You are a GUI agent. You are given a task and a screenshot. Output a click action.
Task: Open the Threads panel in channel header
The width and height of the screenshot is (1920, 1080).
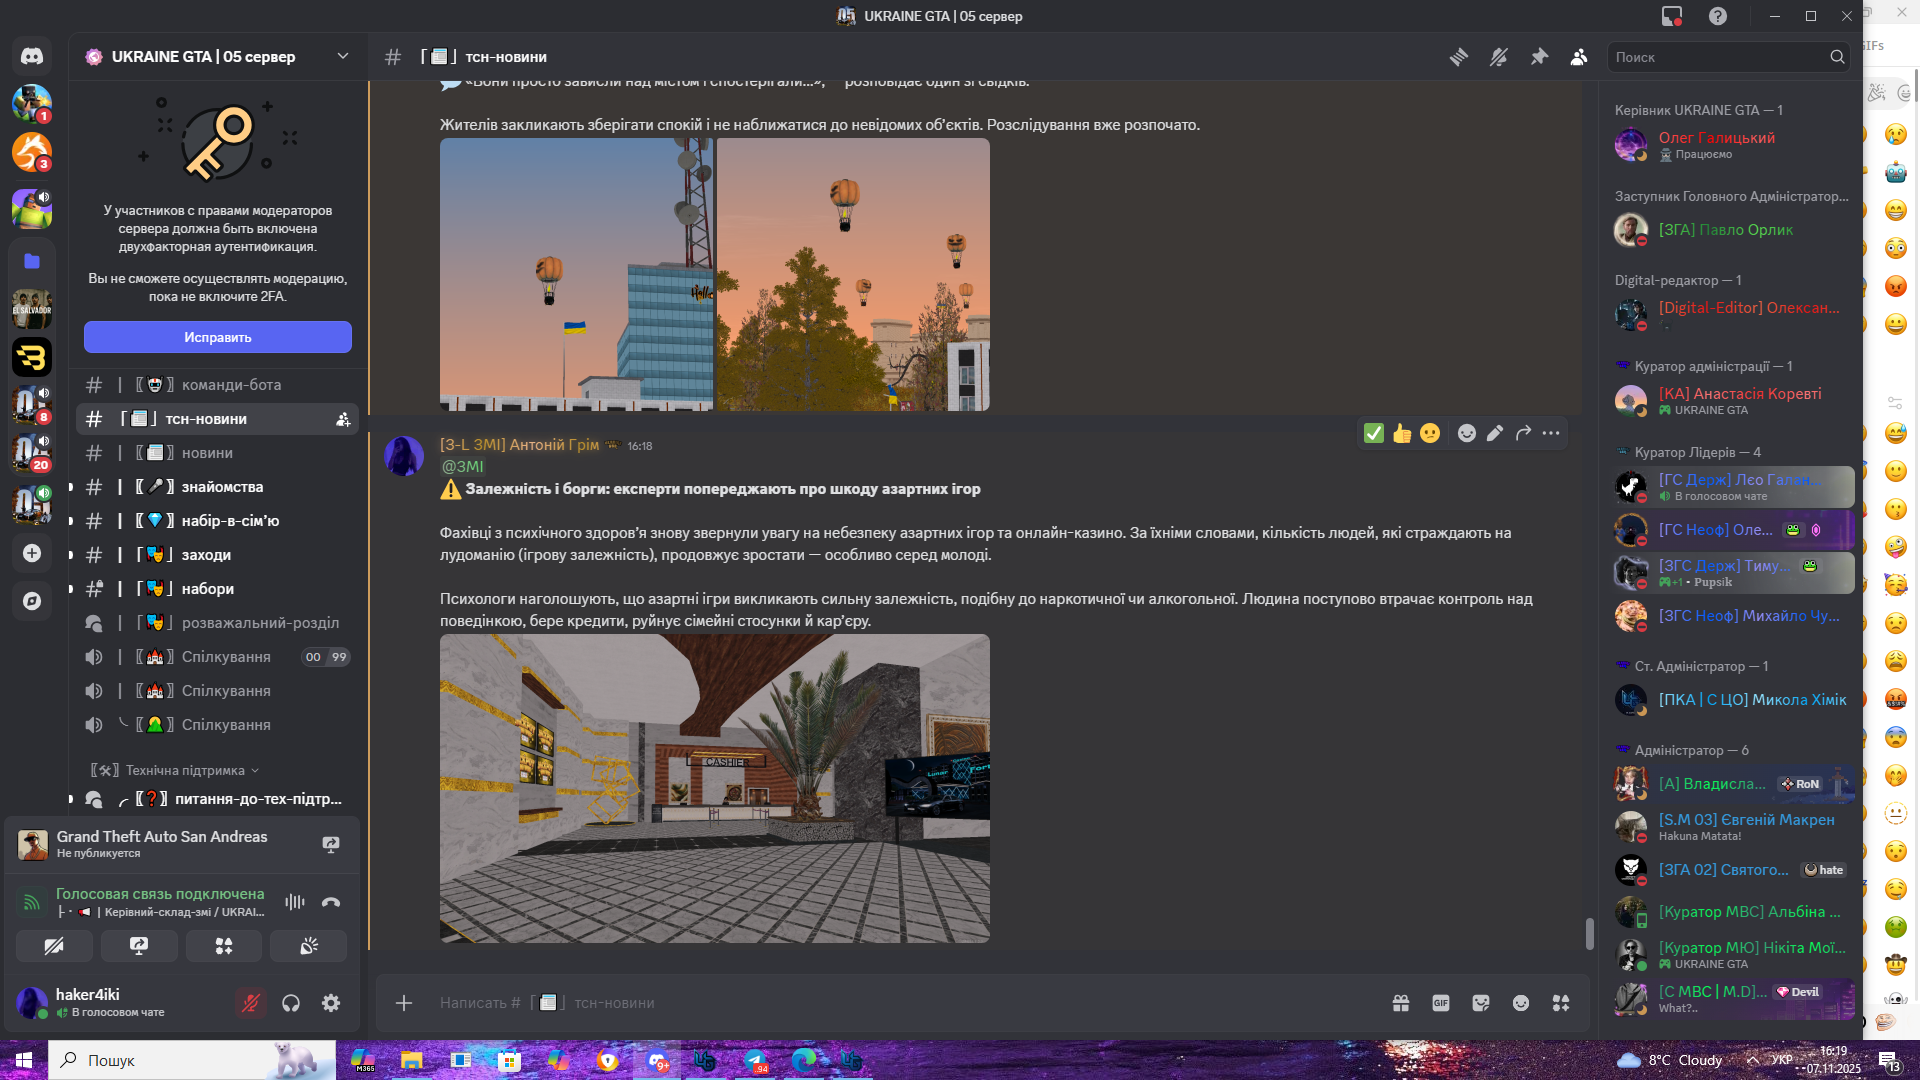pos(1459,57)
